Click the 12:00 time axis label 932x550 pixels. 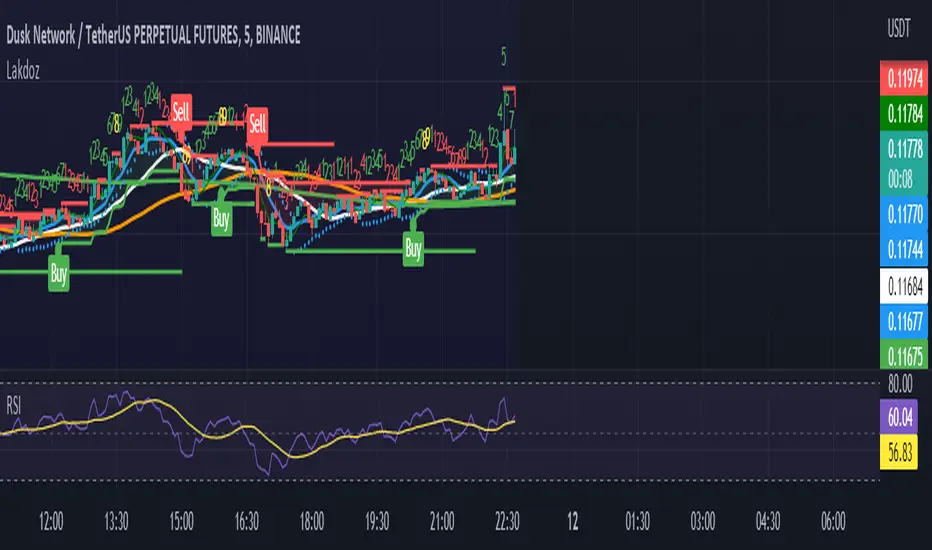click(x=51, y=521)
